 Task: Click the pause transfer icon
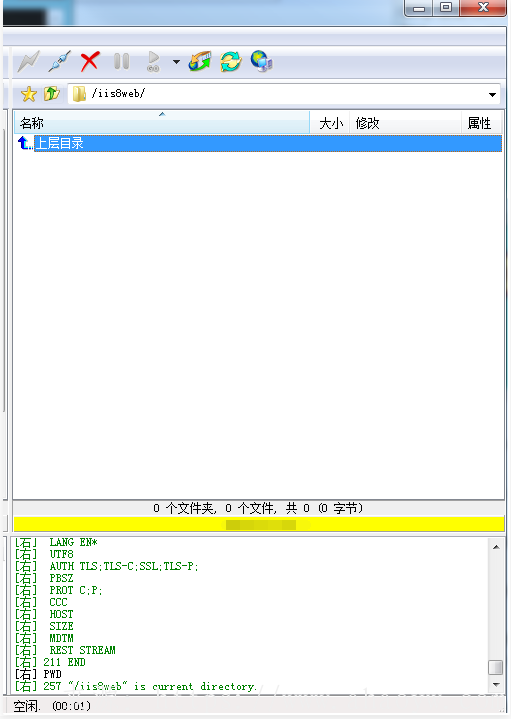pos(122,61)
